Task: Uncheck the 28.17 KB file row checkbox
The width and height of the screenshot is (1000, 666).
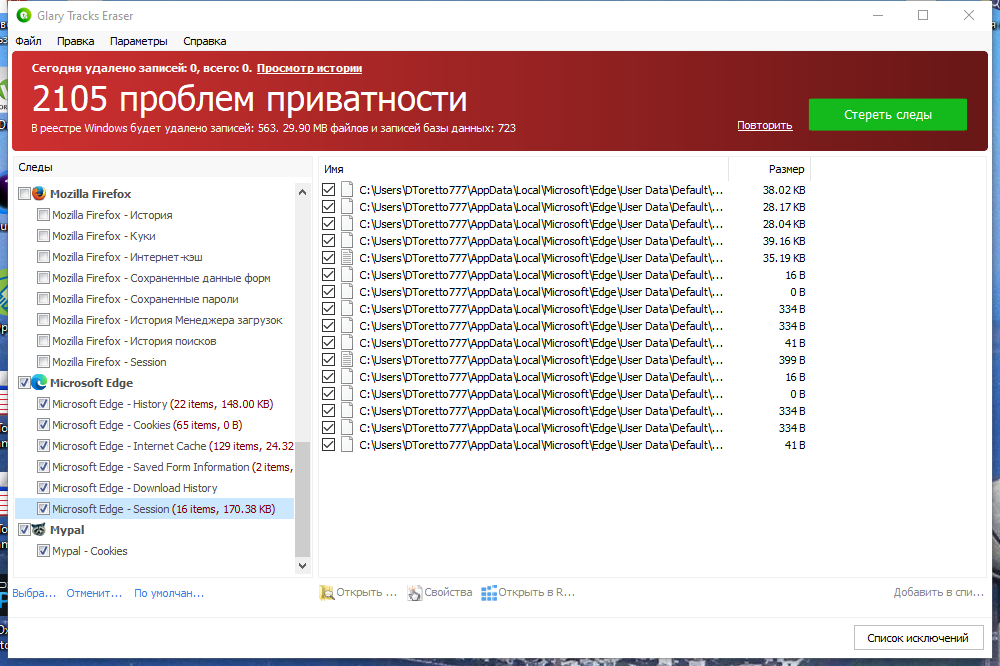Action: [x=328, y=207]
